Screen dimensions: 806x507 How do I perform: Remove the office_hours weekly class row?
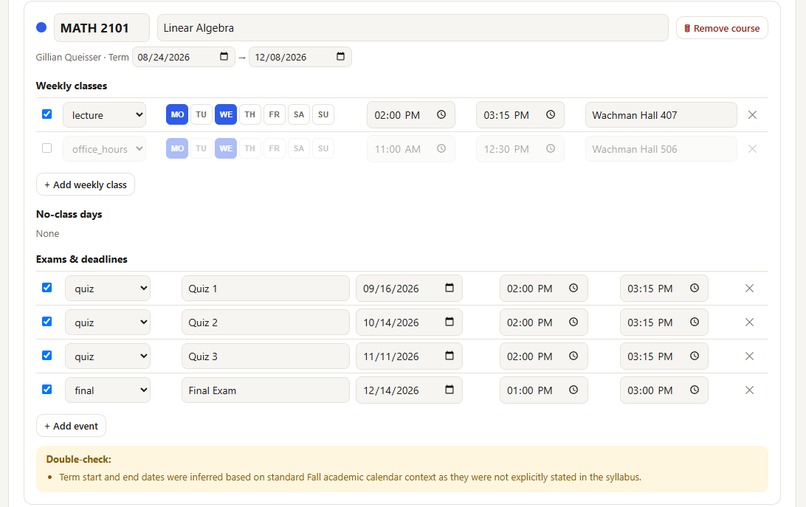pyautogui.click(x=752, y=149)
